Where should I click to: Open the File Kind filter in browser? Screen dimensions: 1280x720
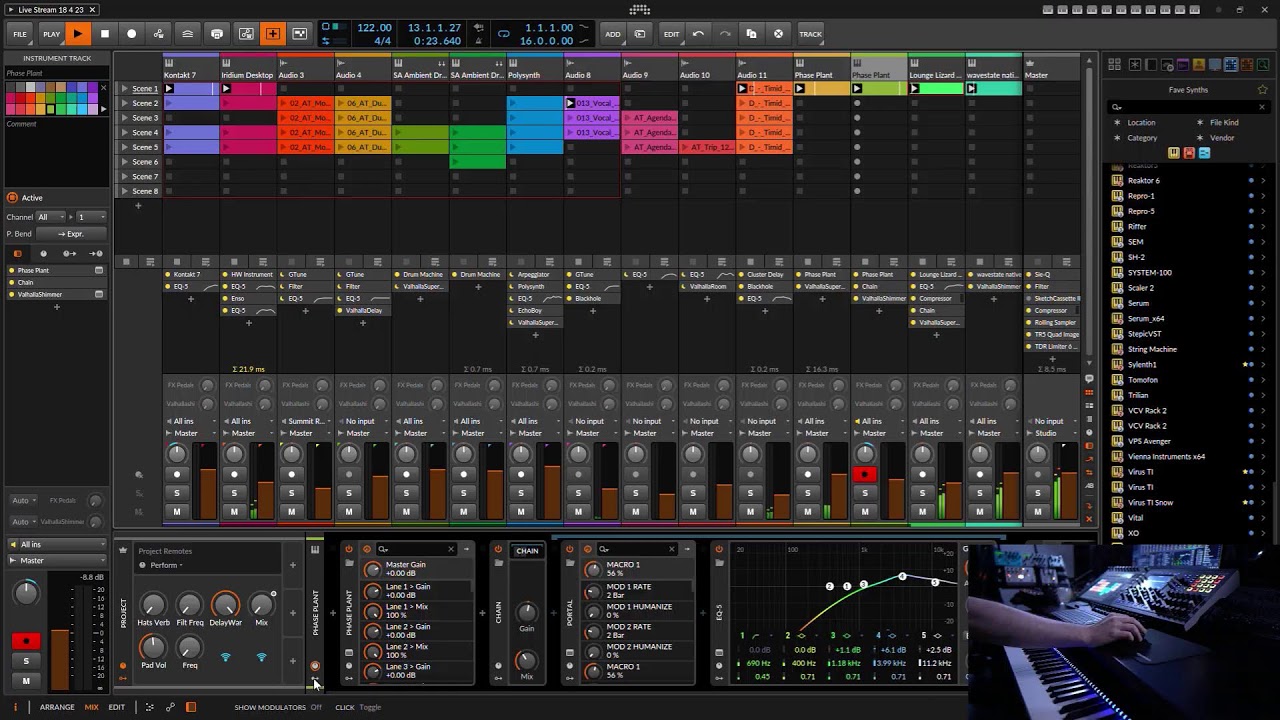click(1224, 123)
